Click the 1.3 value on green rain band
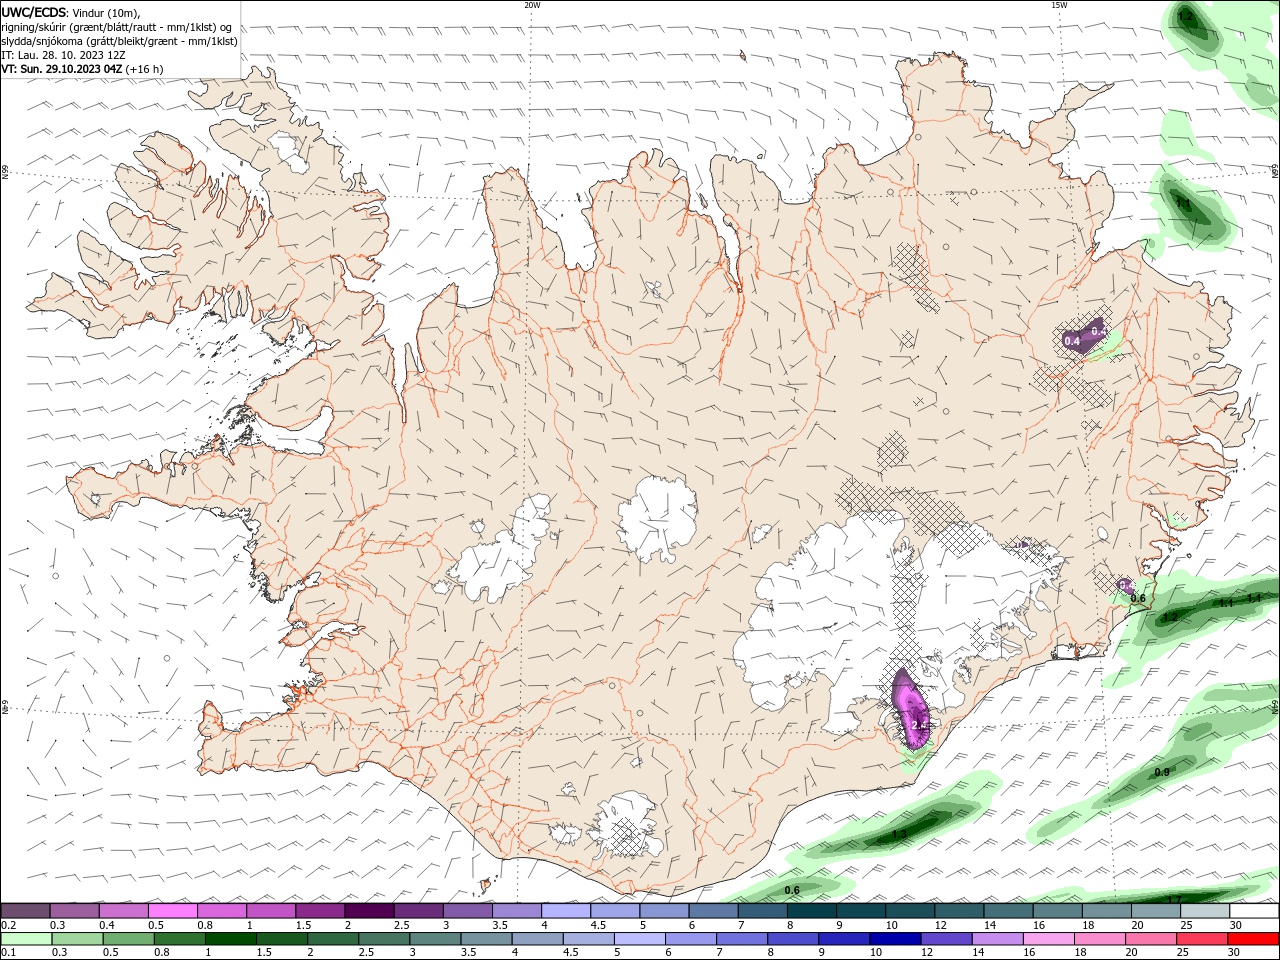 click(x=899, y=834)
